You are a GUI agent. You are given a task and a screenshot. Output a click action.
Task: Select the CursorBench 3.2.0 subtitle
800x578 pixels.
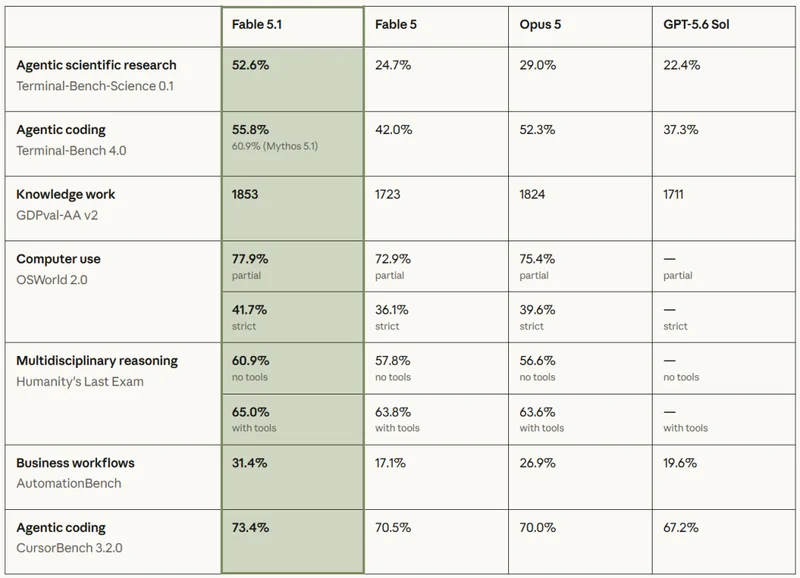click(69, 548)
